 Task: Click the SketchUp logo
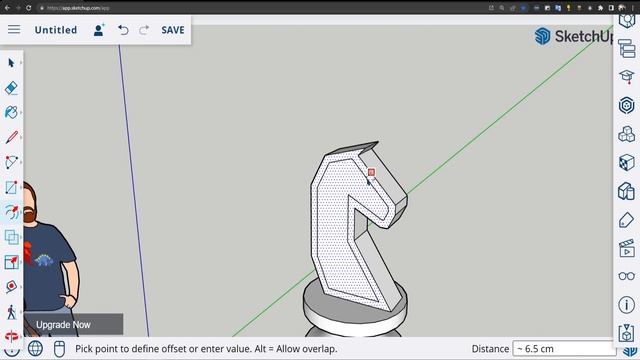click(x=573, y=36)
